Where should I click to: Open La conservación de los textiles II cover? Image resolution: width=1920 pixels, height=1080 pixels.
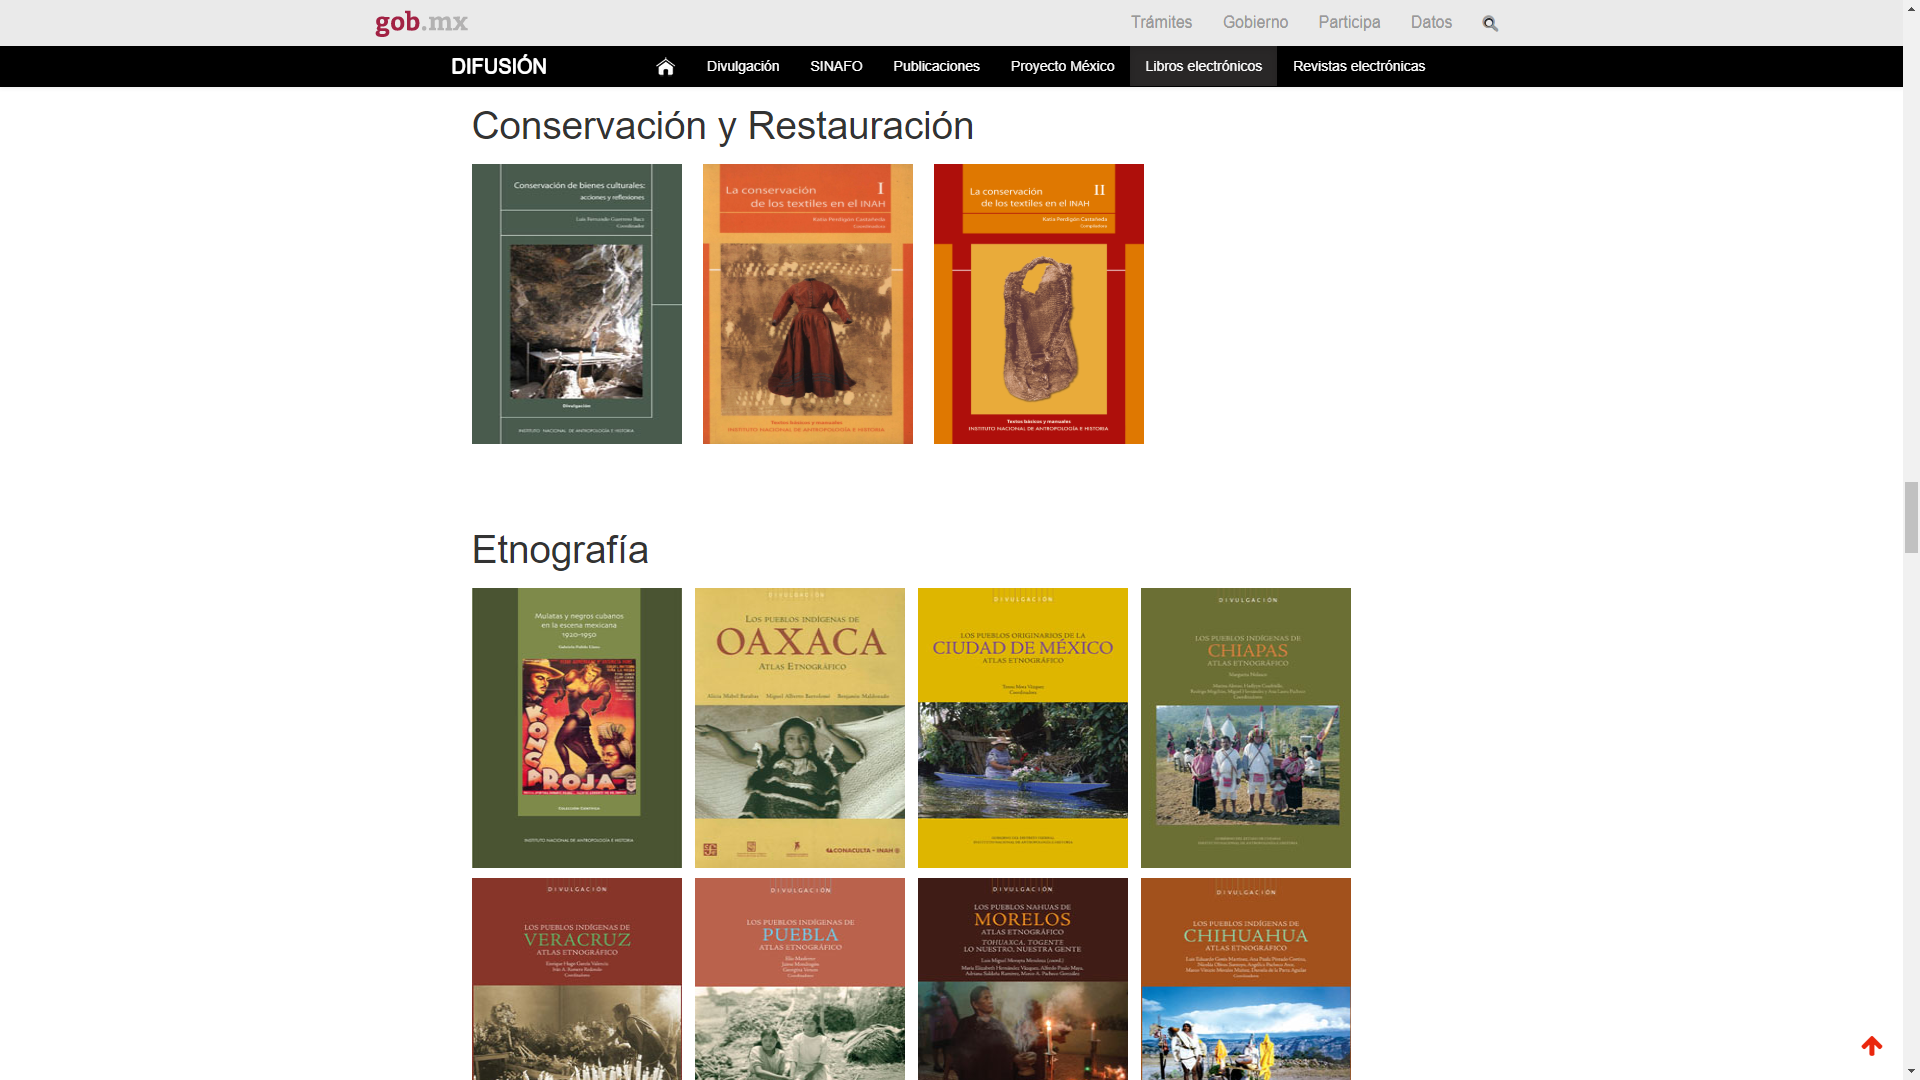[x=1038, y=304]
